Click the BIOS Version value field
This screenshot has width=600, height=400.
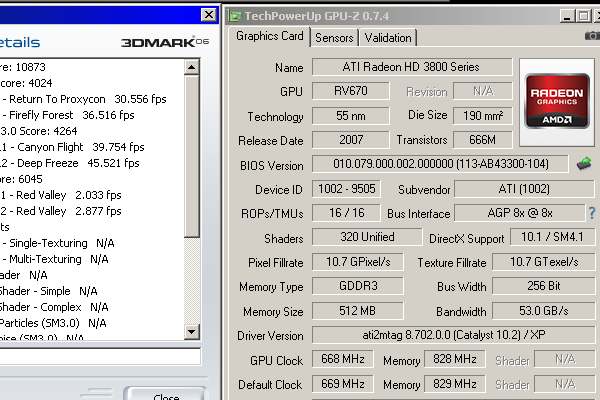click(x=440, y=164)
